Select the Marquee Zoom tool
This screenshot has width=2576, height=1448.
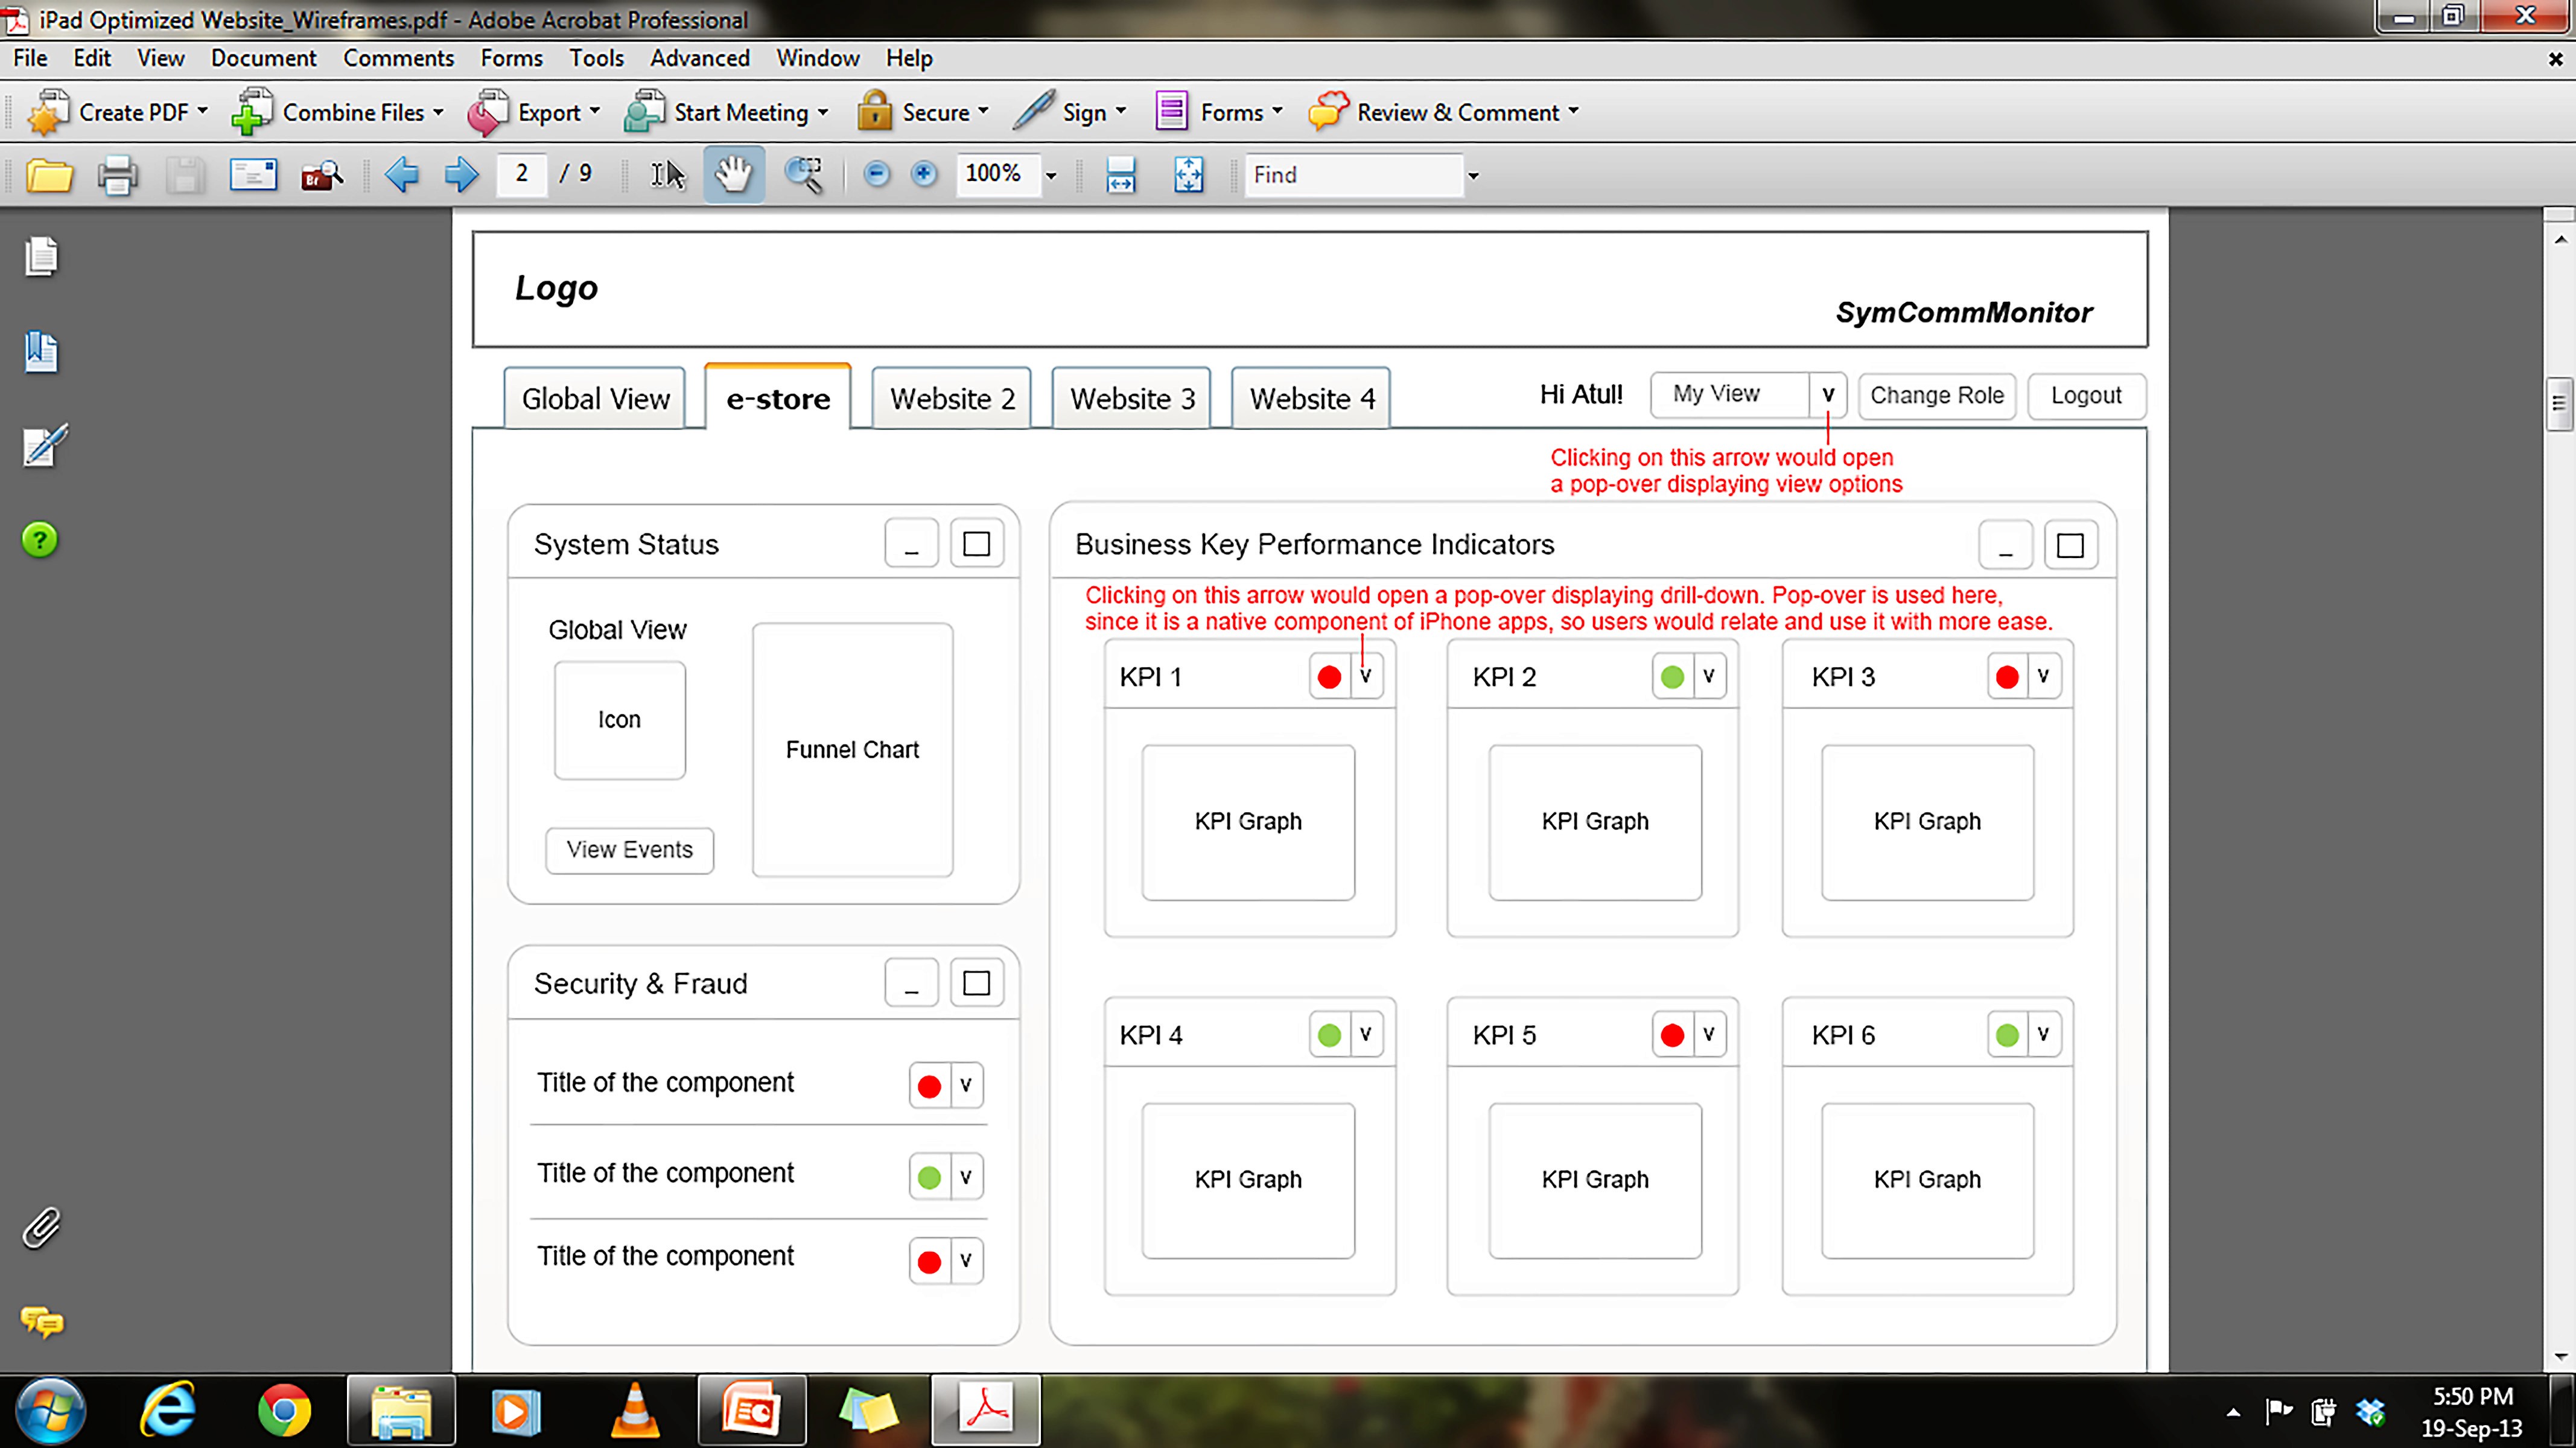coord(803,175)
